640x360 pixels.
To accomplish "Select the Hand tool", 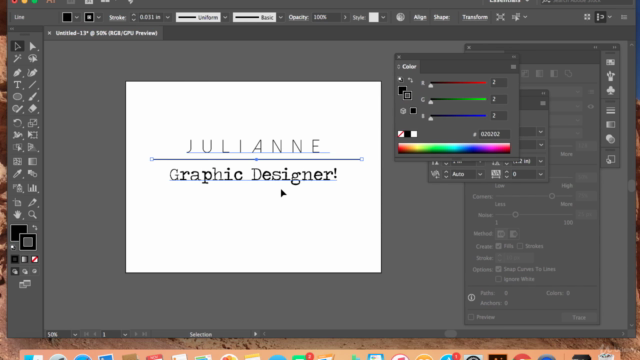I will point(17,215).
